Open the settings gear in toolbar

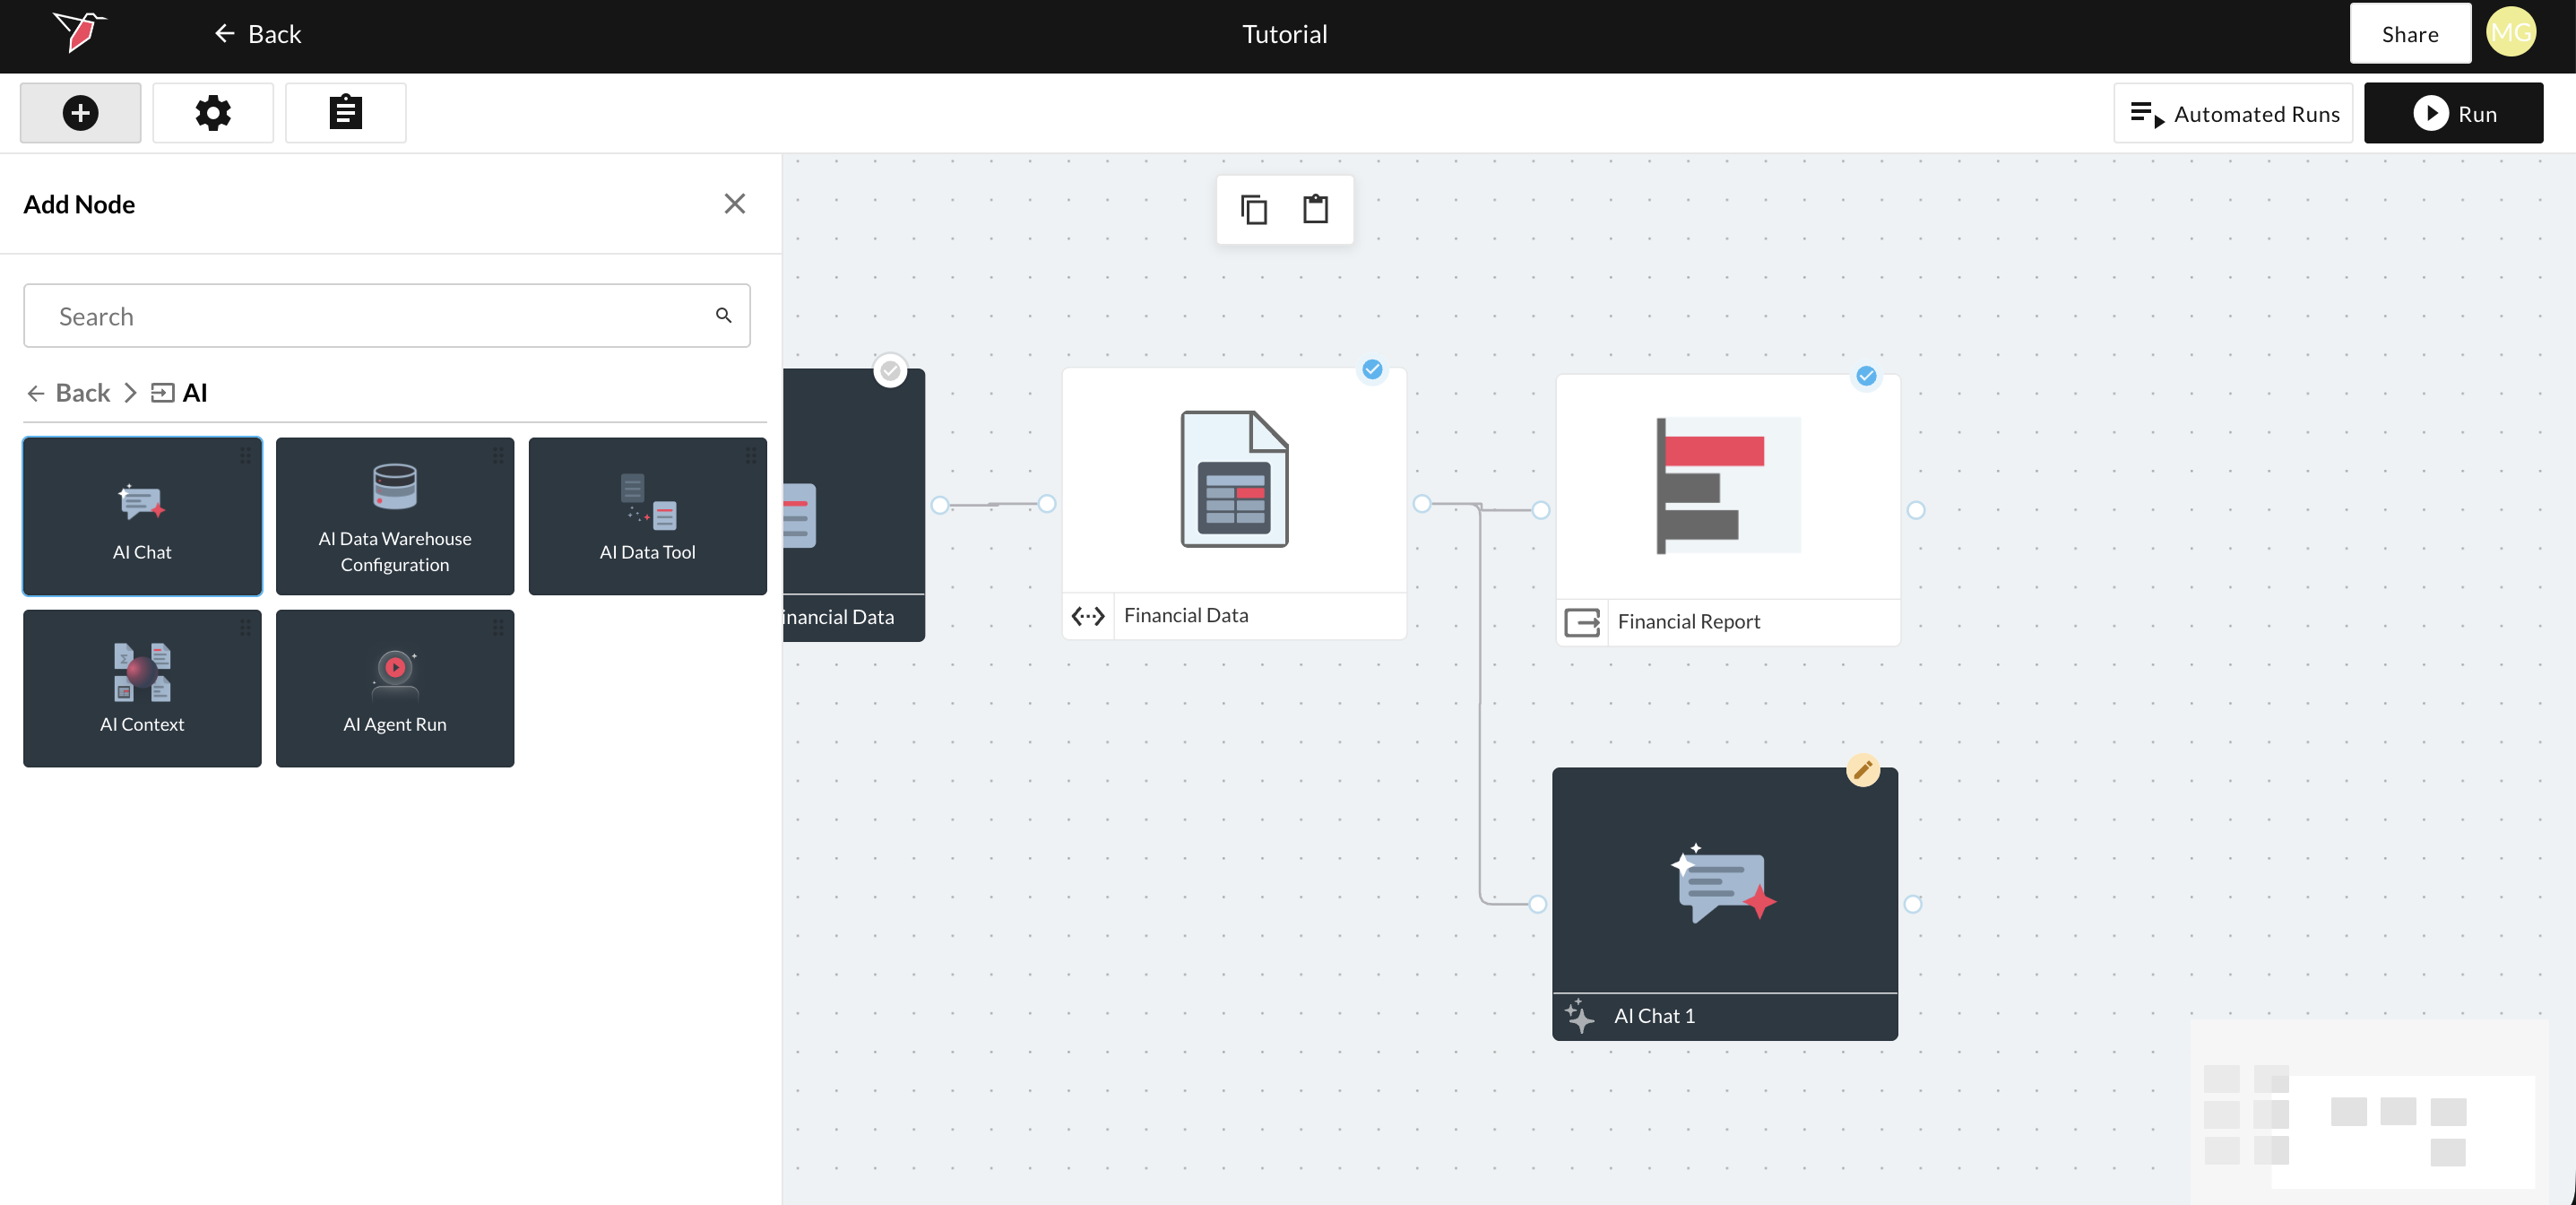212,113
